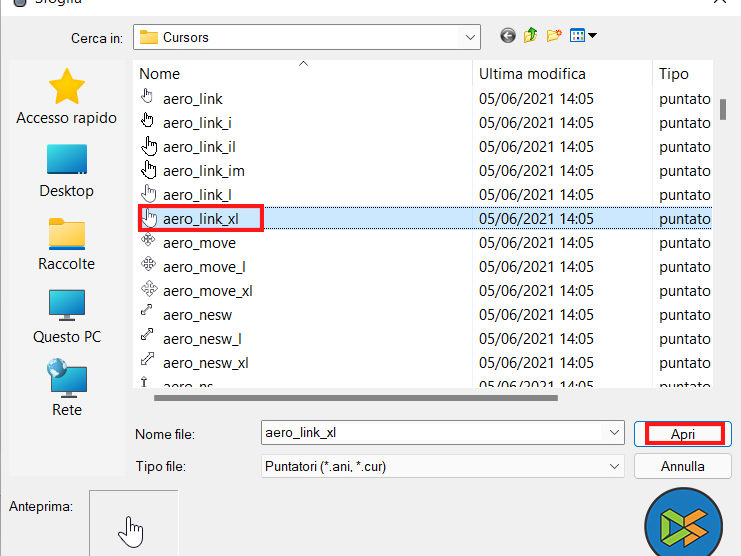The image size is (741, 556).
Task: Open Raccolte in the sidebar
Action: tap(67, 244)
